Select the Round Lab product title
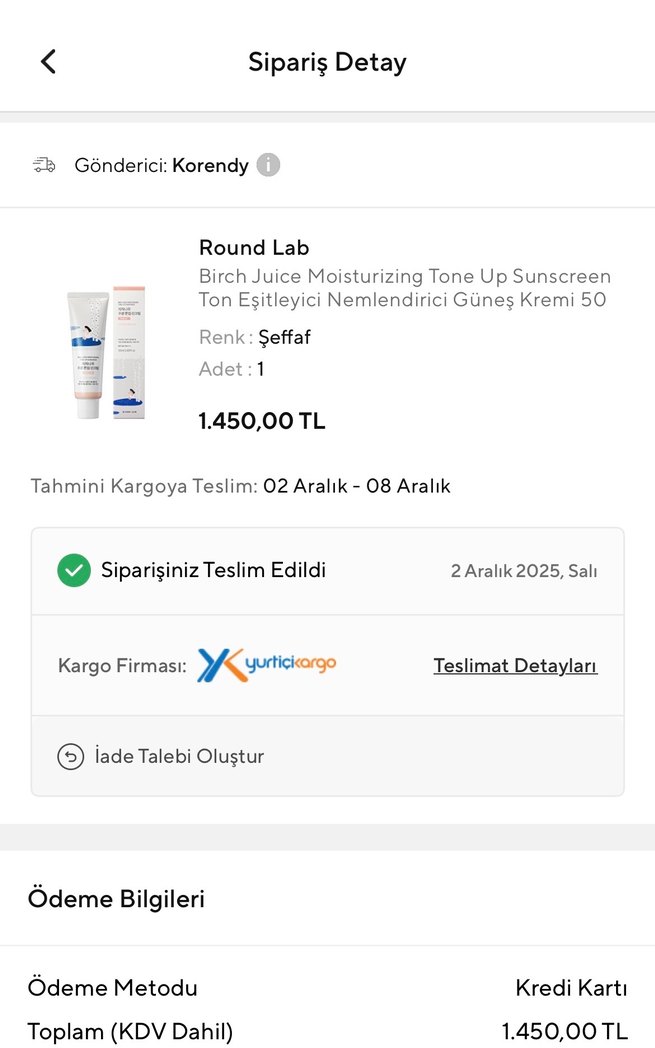This screenshot has height=1048, width=655. pos(253,247)
